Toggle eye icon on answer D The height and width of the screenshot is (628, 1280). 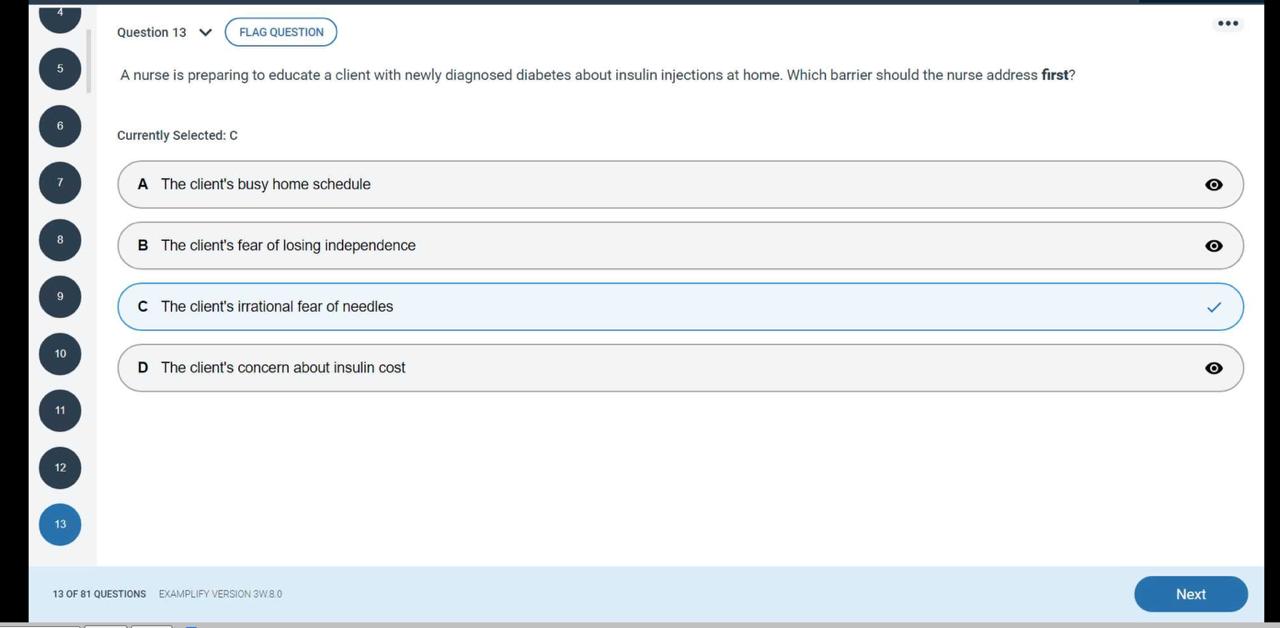click(1214, 368)
